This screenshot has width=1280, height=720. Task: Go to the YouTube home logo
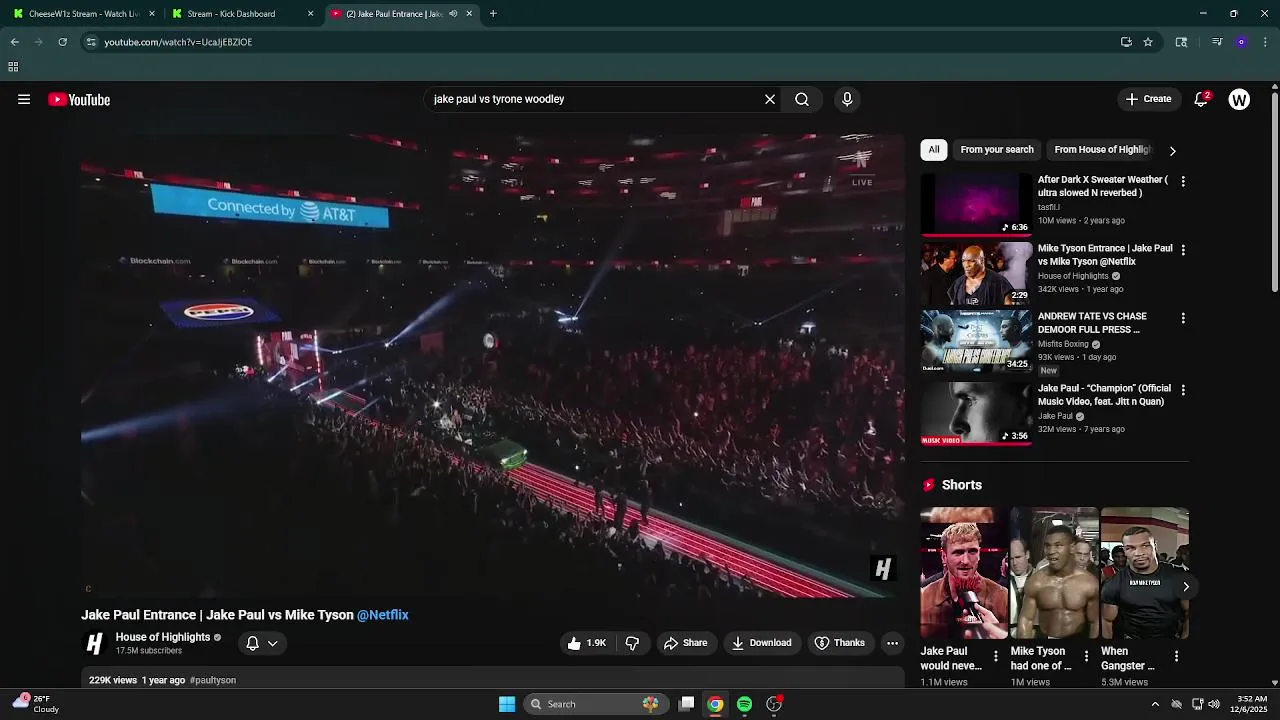pos(79,99)
